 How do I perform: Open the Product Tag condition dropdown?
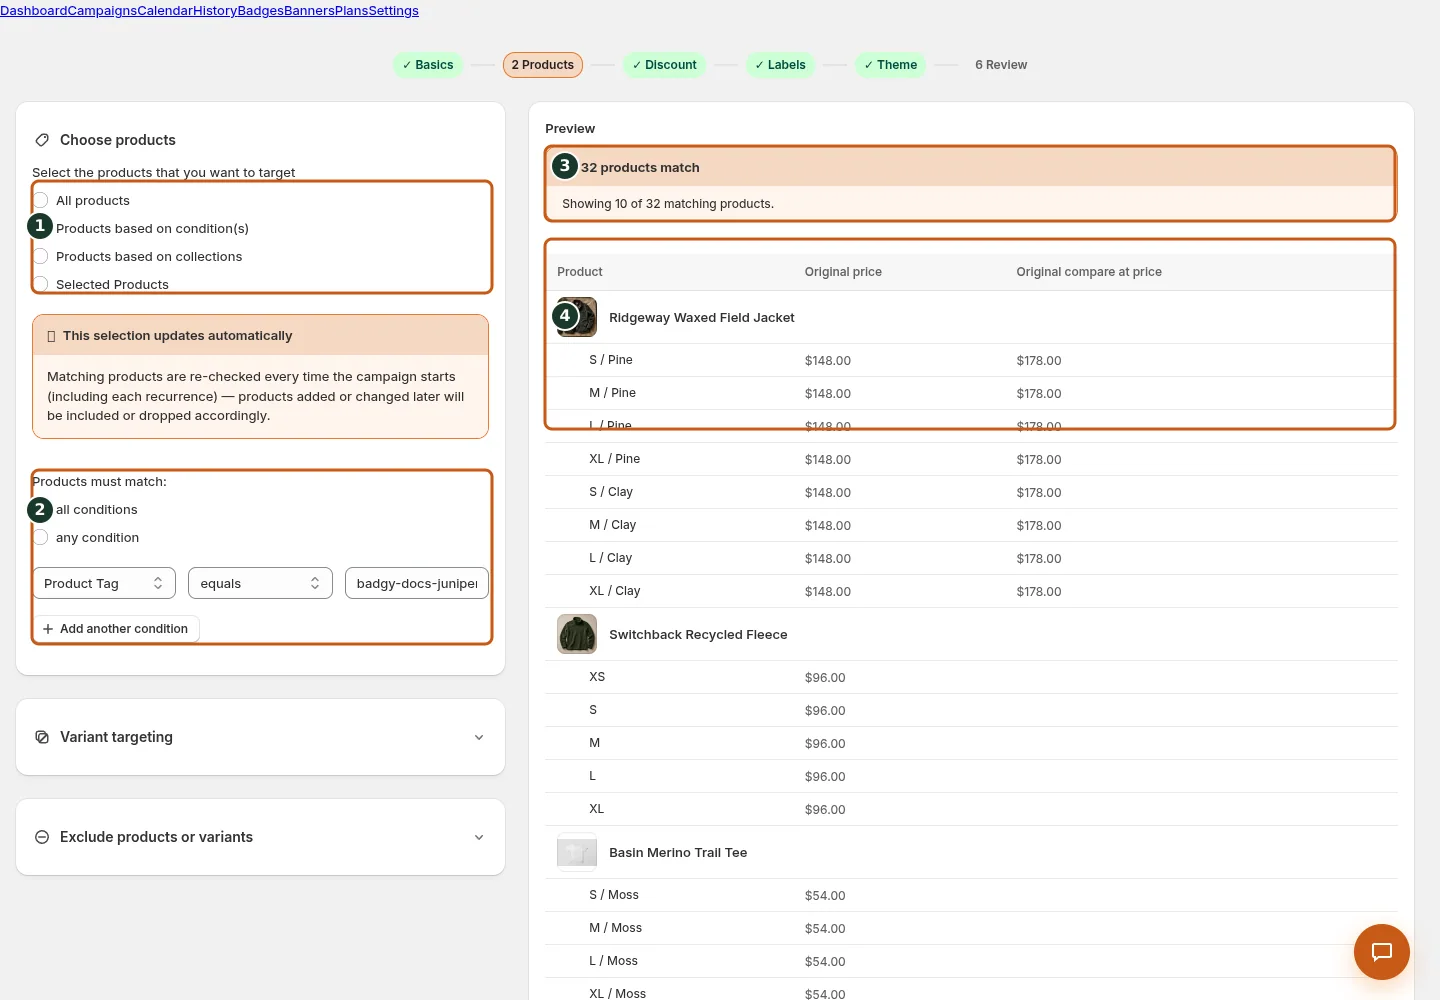click(104, 583)
